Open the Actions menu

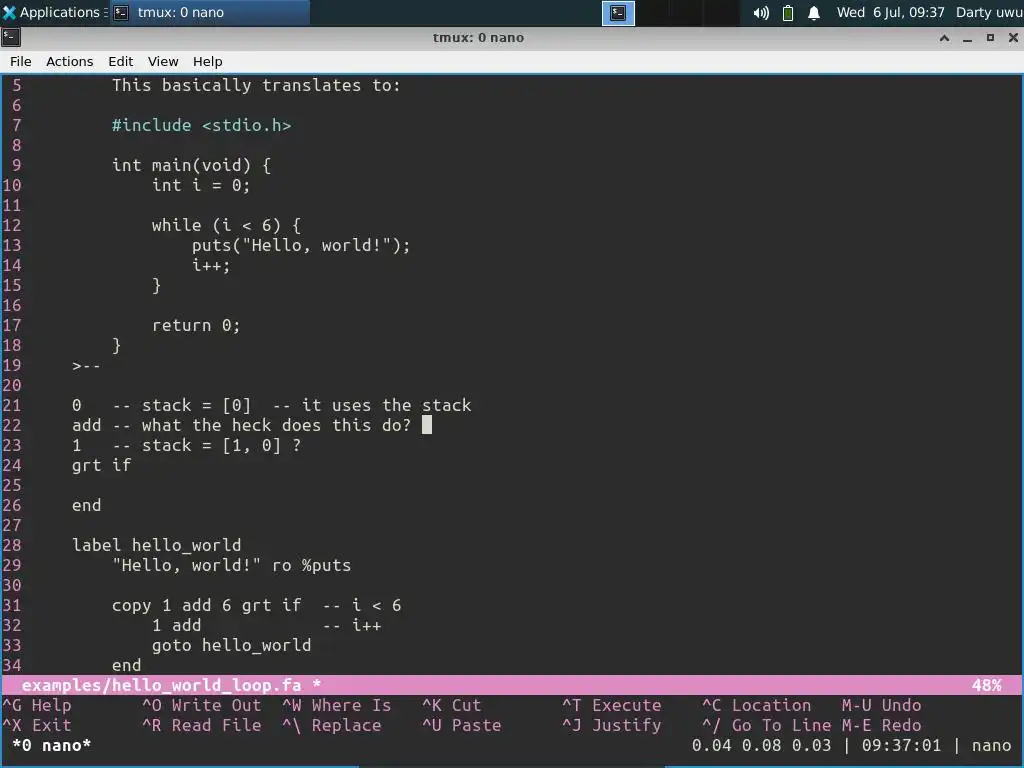pyautogui.click(x=69, y=61)
